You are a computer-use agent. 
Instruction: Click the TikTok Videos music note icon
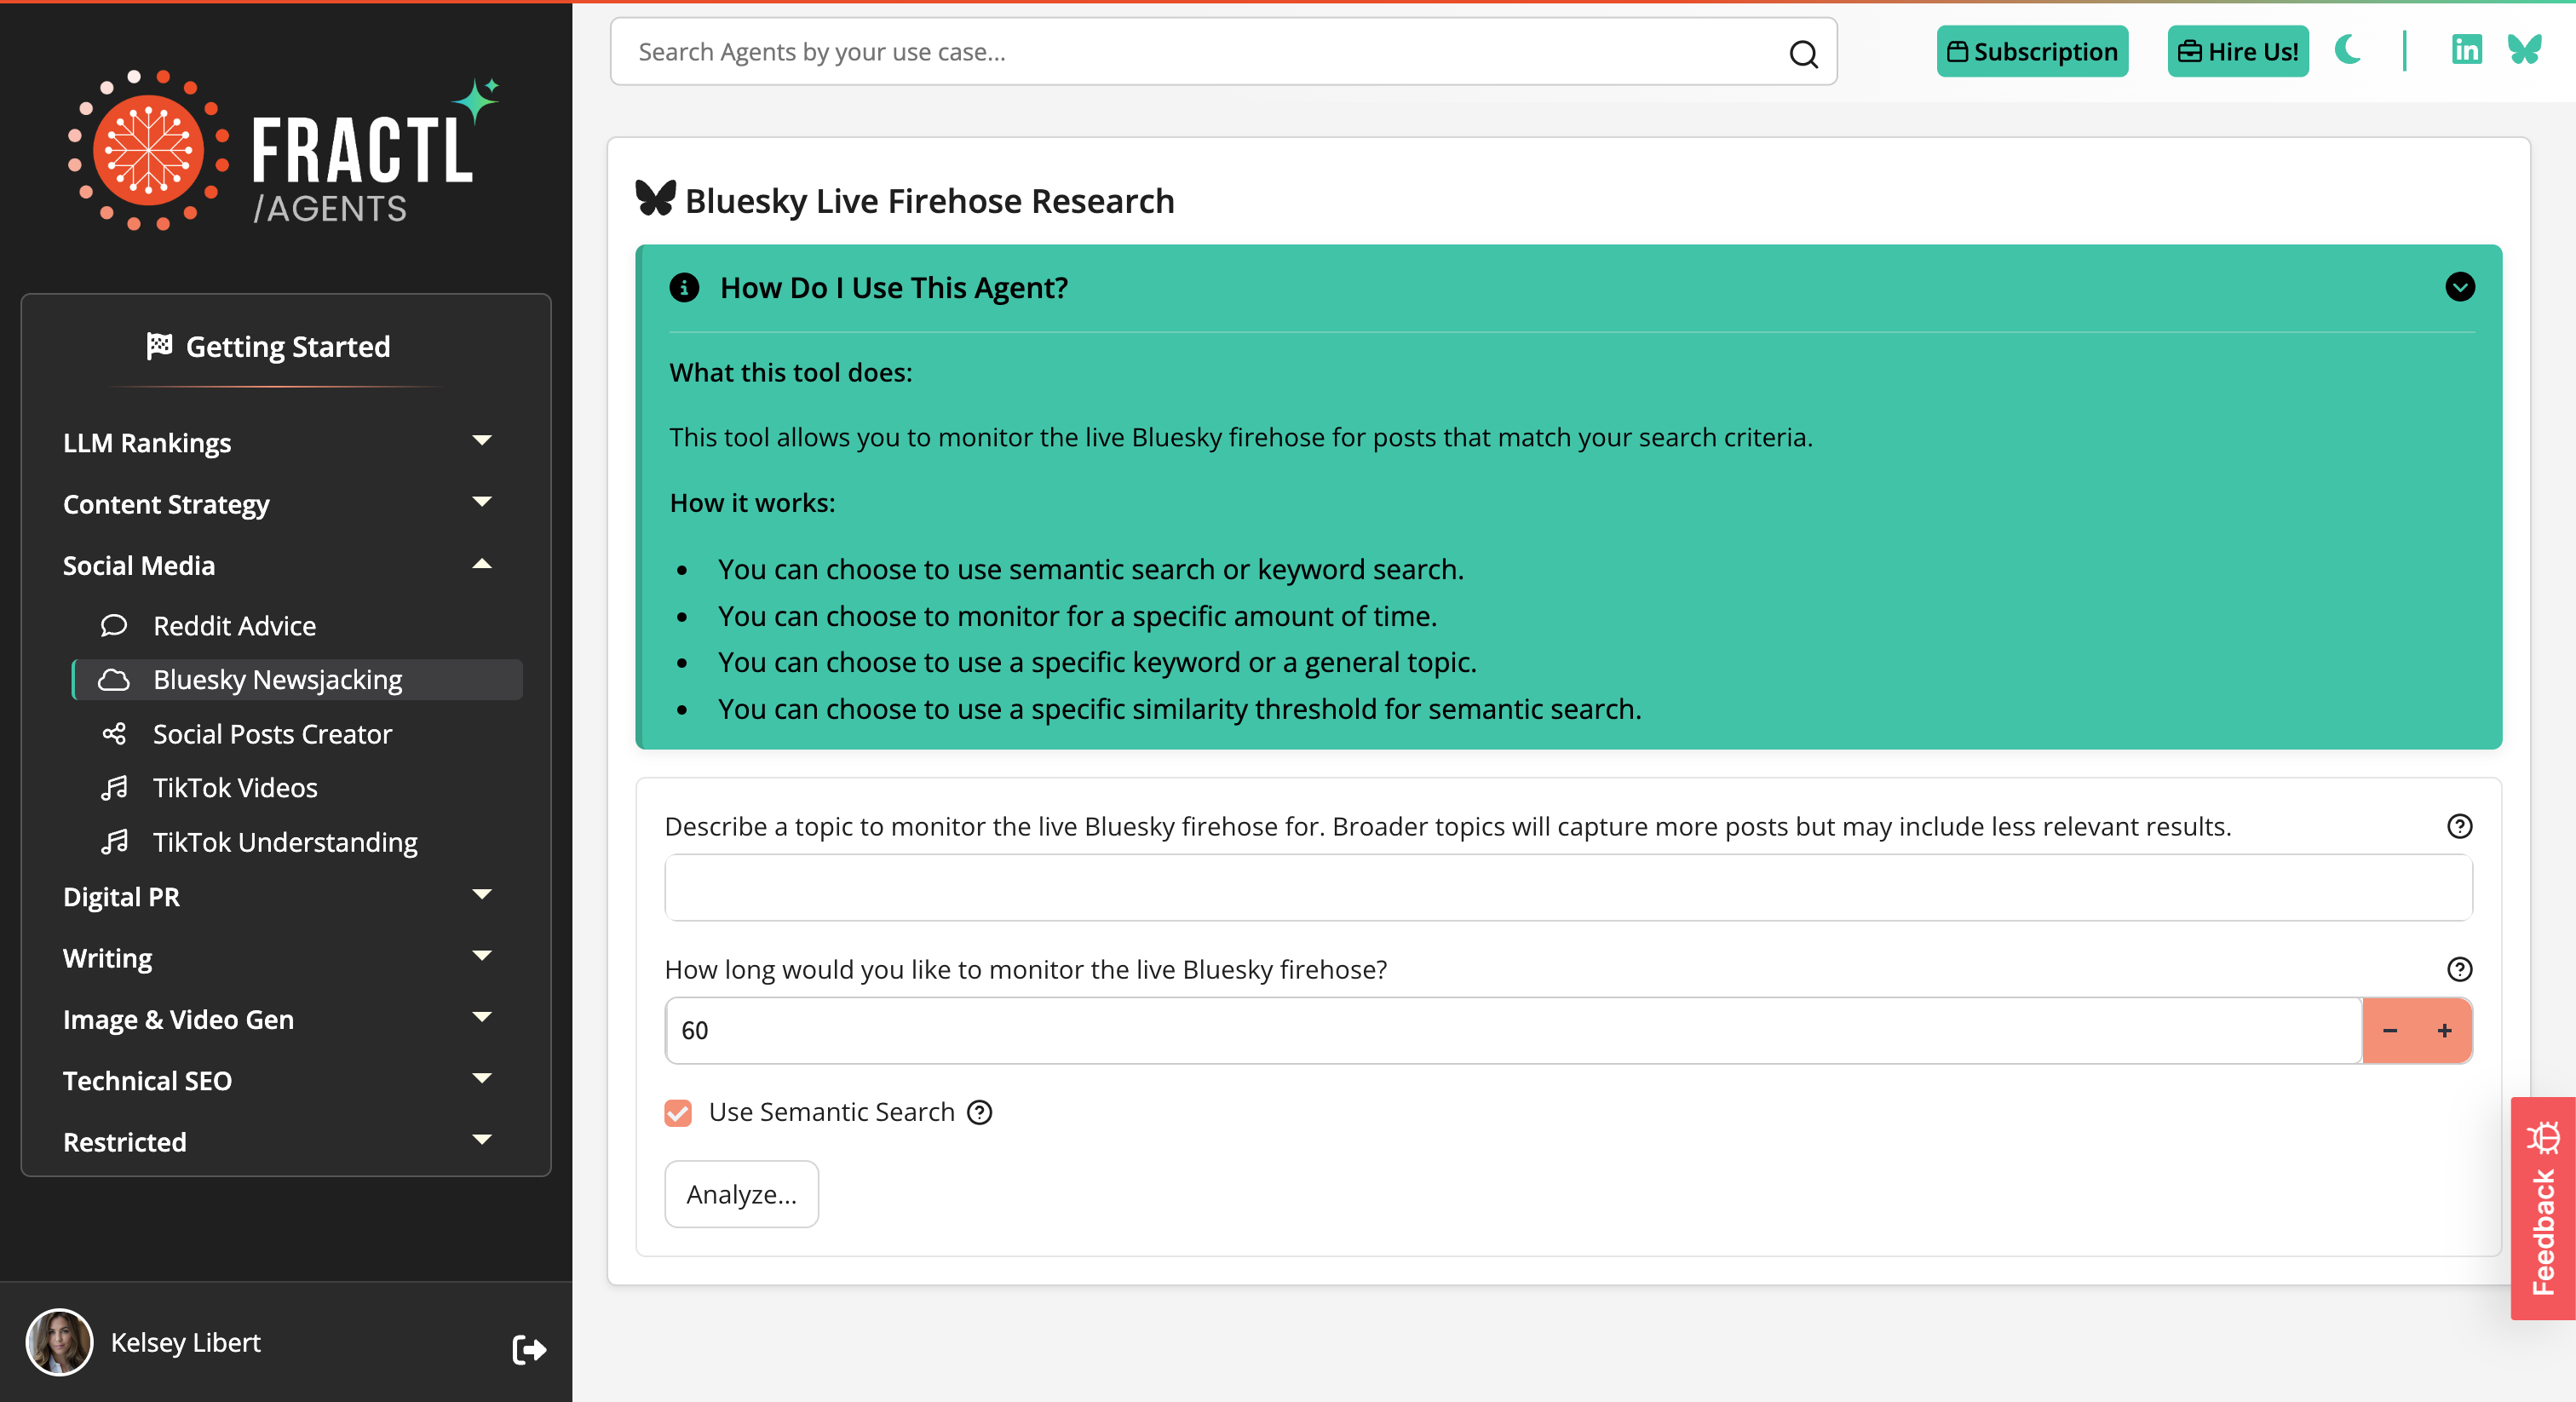pyautogui.click(x=114, y=787)
